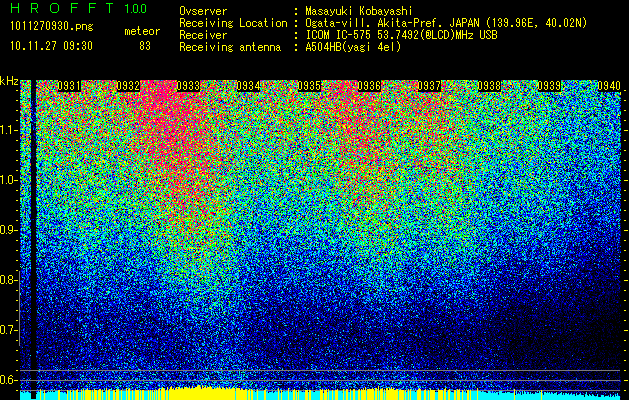The image size is (629, 400).
Task: Click the 0938 time marker
Action: [489, 86]
